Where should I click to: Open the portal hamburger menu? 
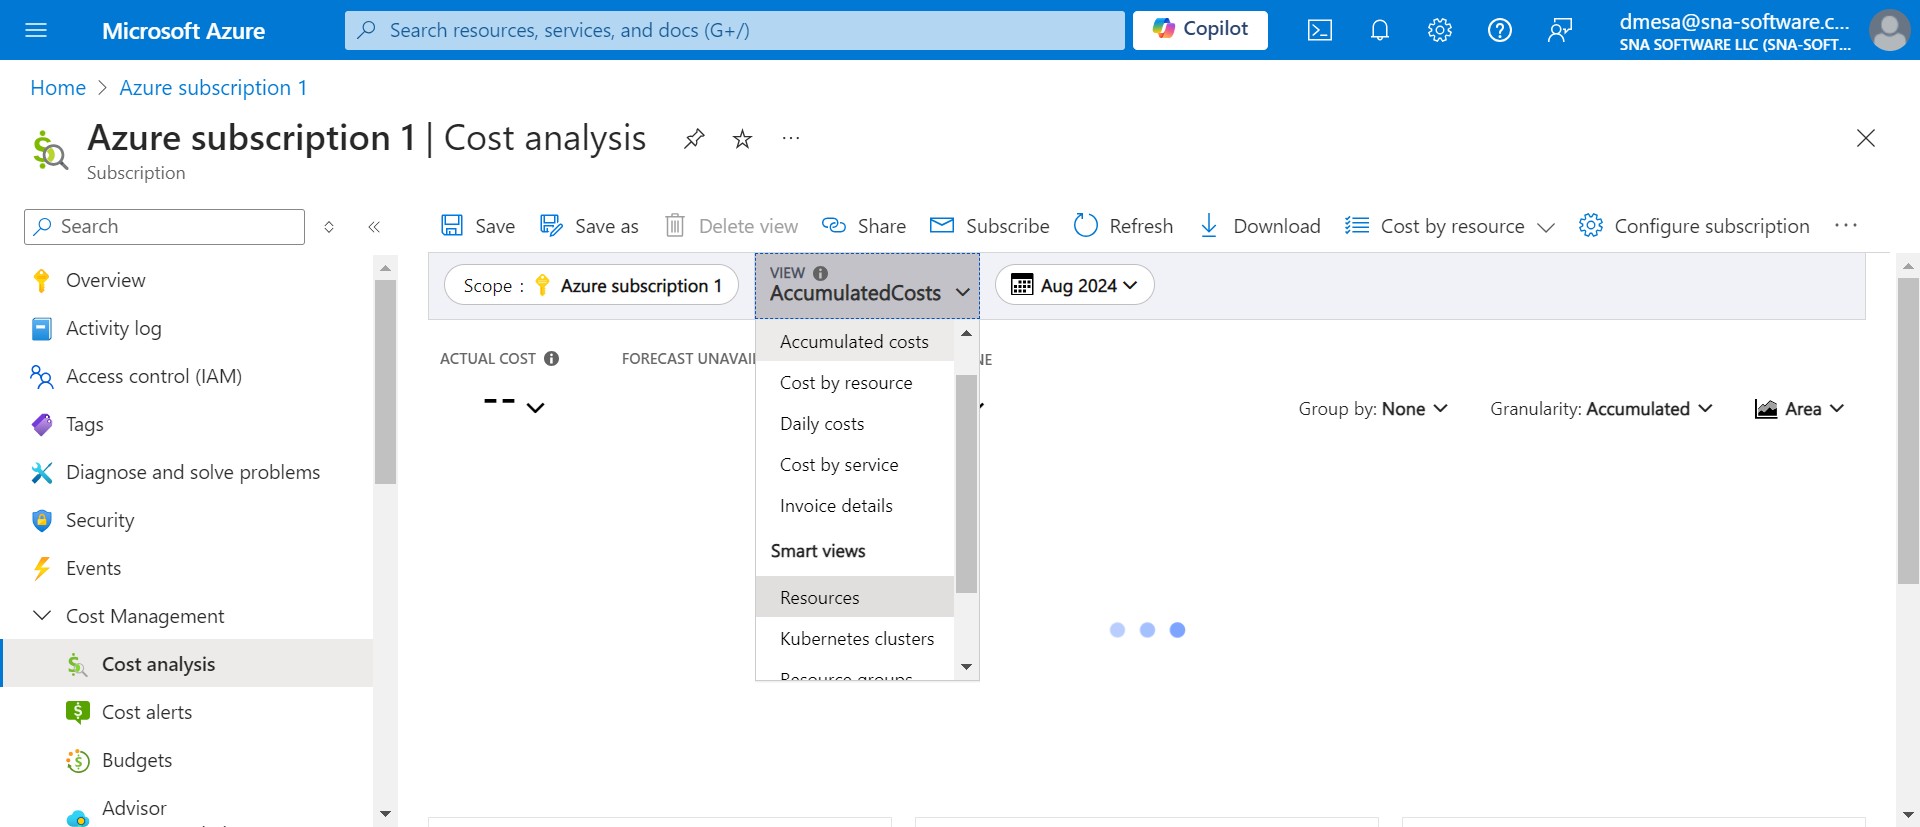point(36,30)
